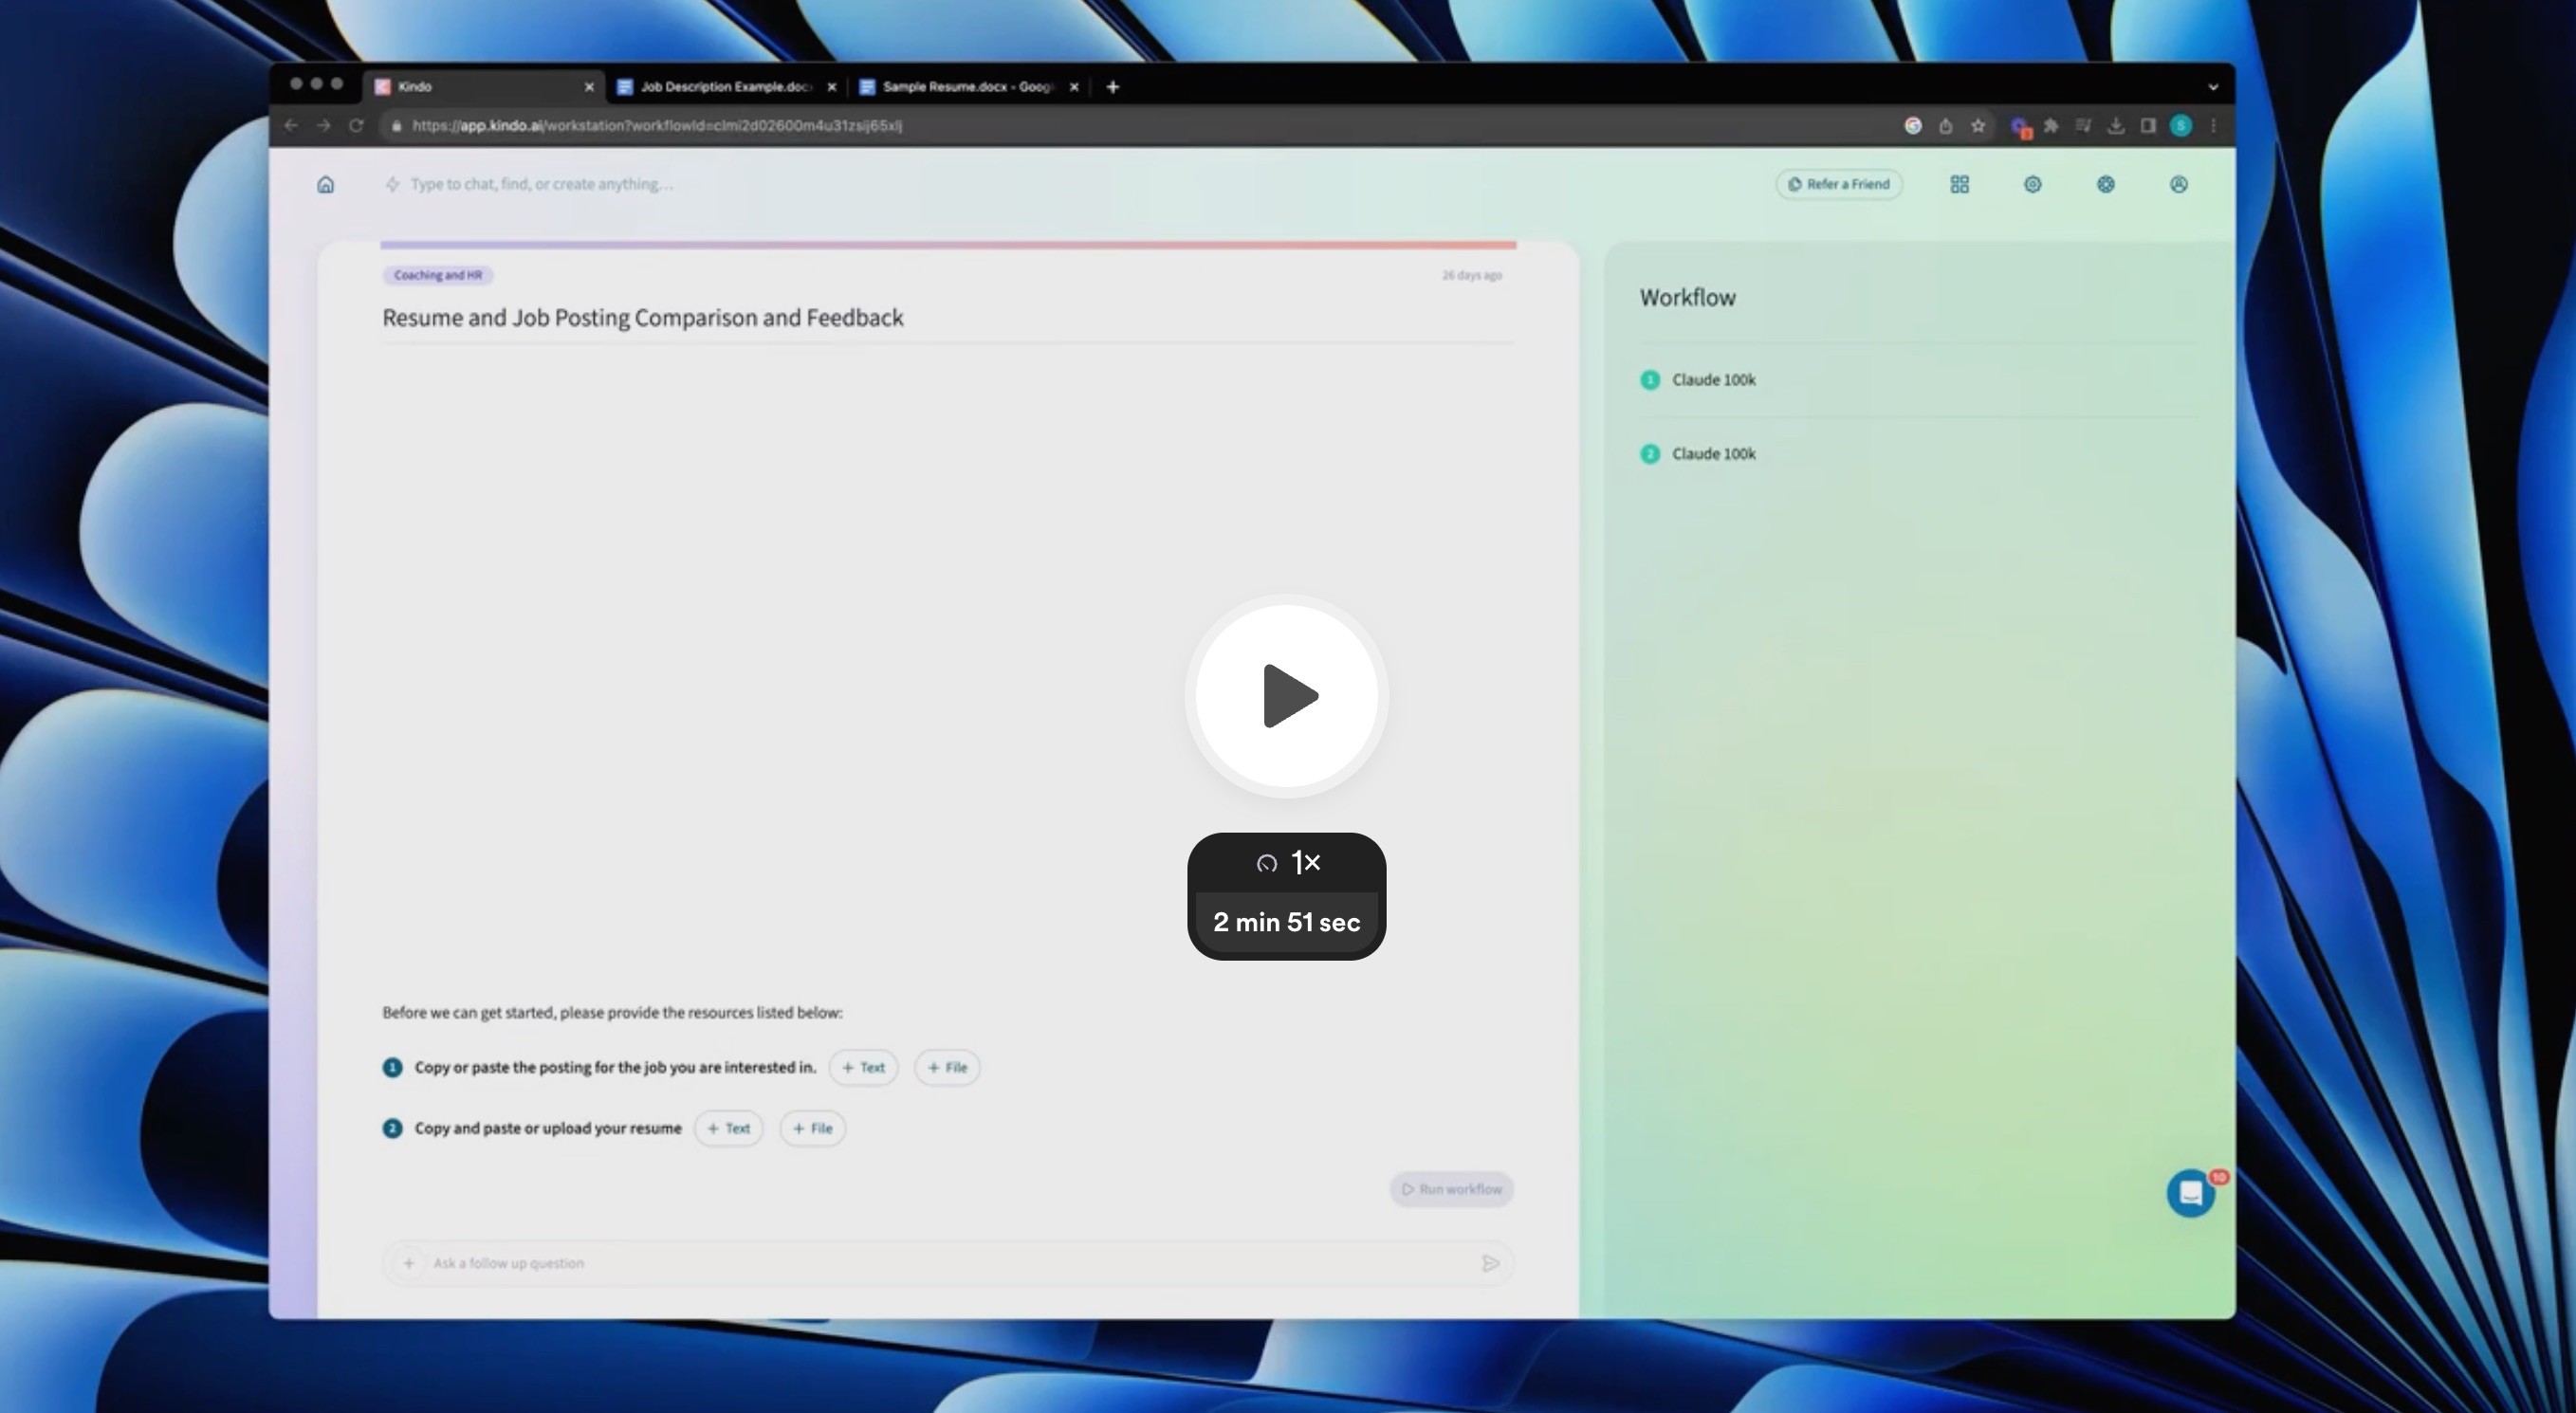Click the Run workflow button
Screen dimensions: 2576x1413
click(x=1452, y=1189)
